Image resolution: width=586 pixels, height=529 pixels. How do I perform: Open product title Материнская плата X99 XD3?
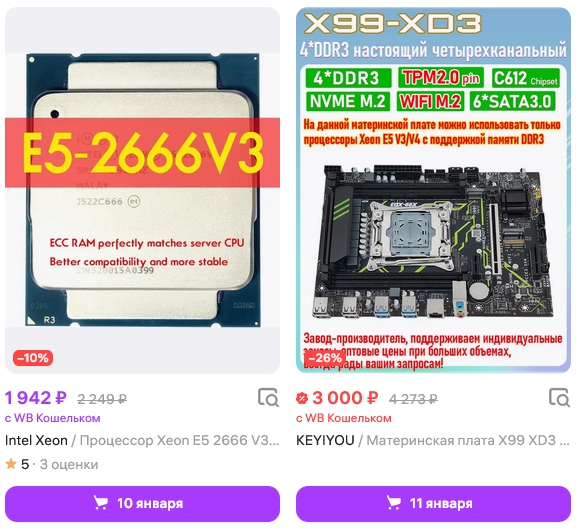pyautogui.click(x=468, y=440)
